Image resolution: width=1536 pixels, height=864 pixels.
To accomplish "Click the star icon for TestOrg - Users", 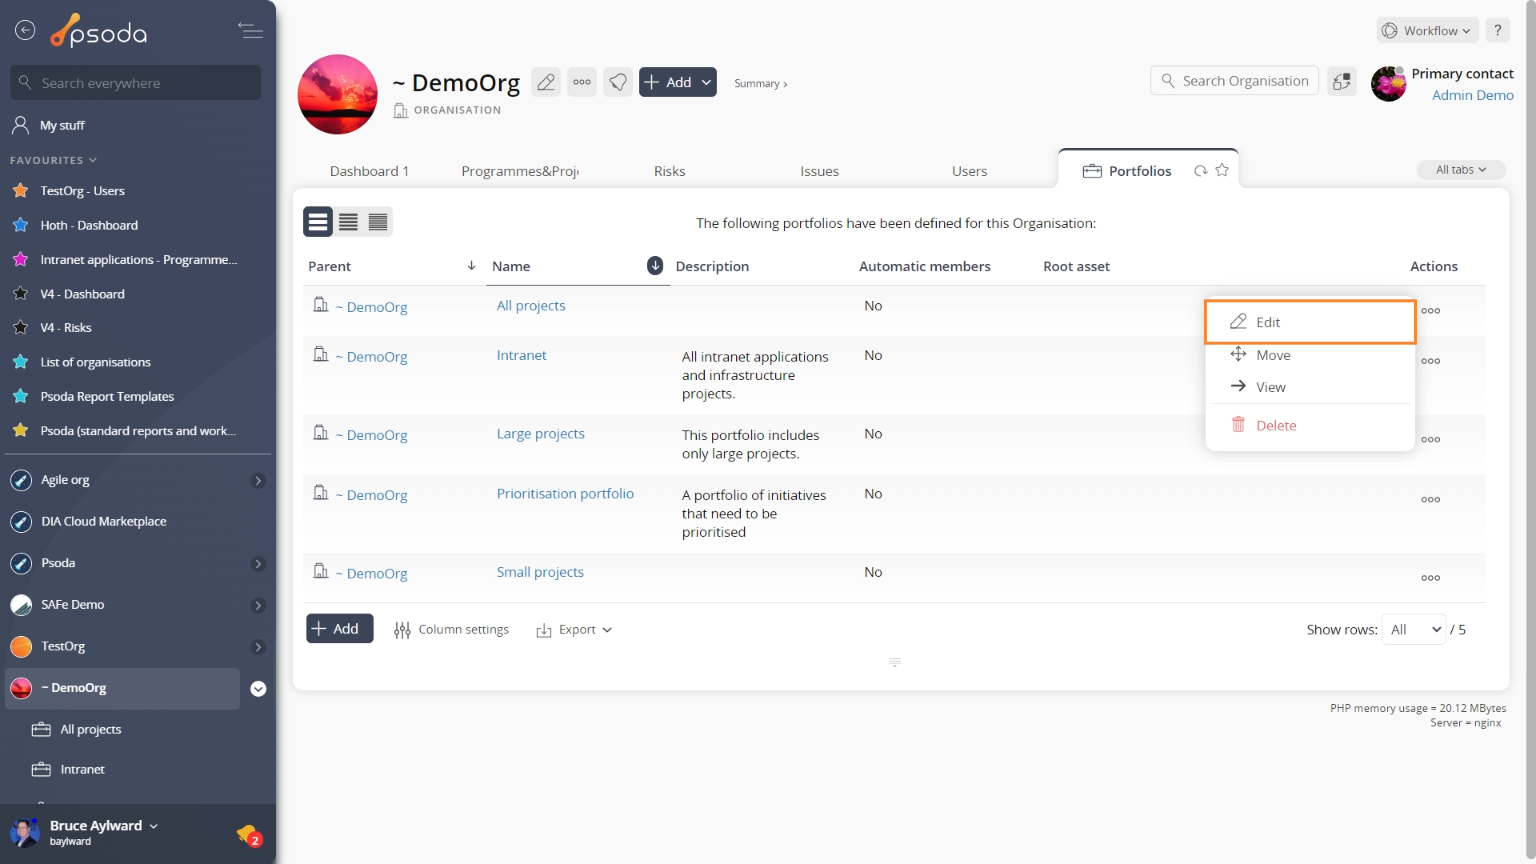I will [x=20, y=190].
